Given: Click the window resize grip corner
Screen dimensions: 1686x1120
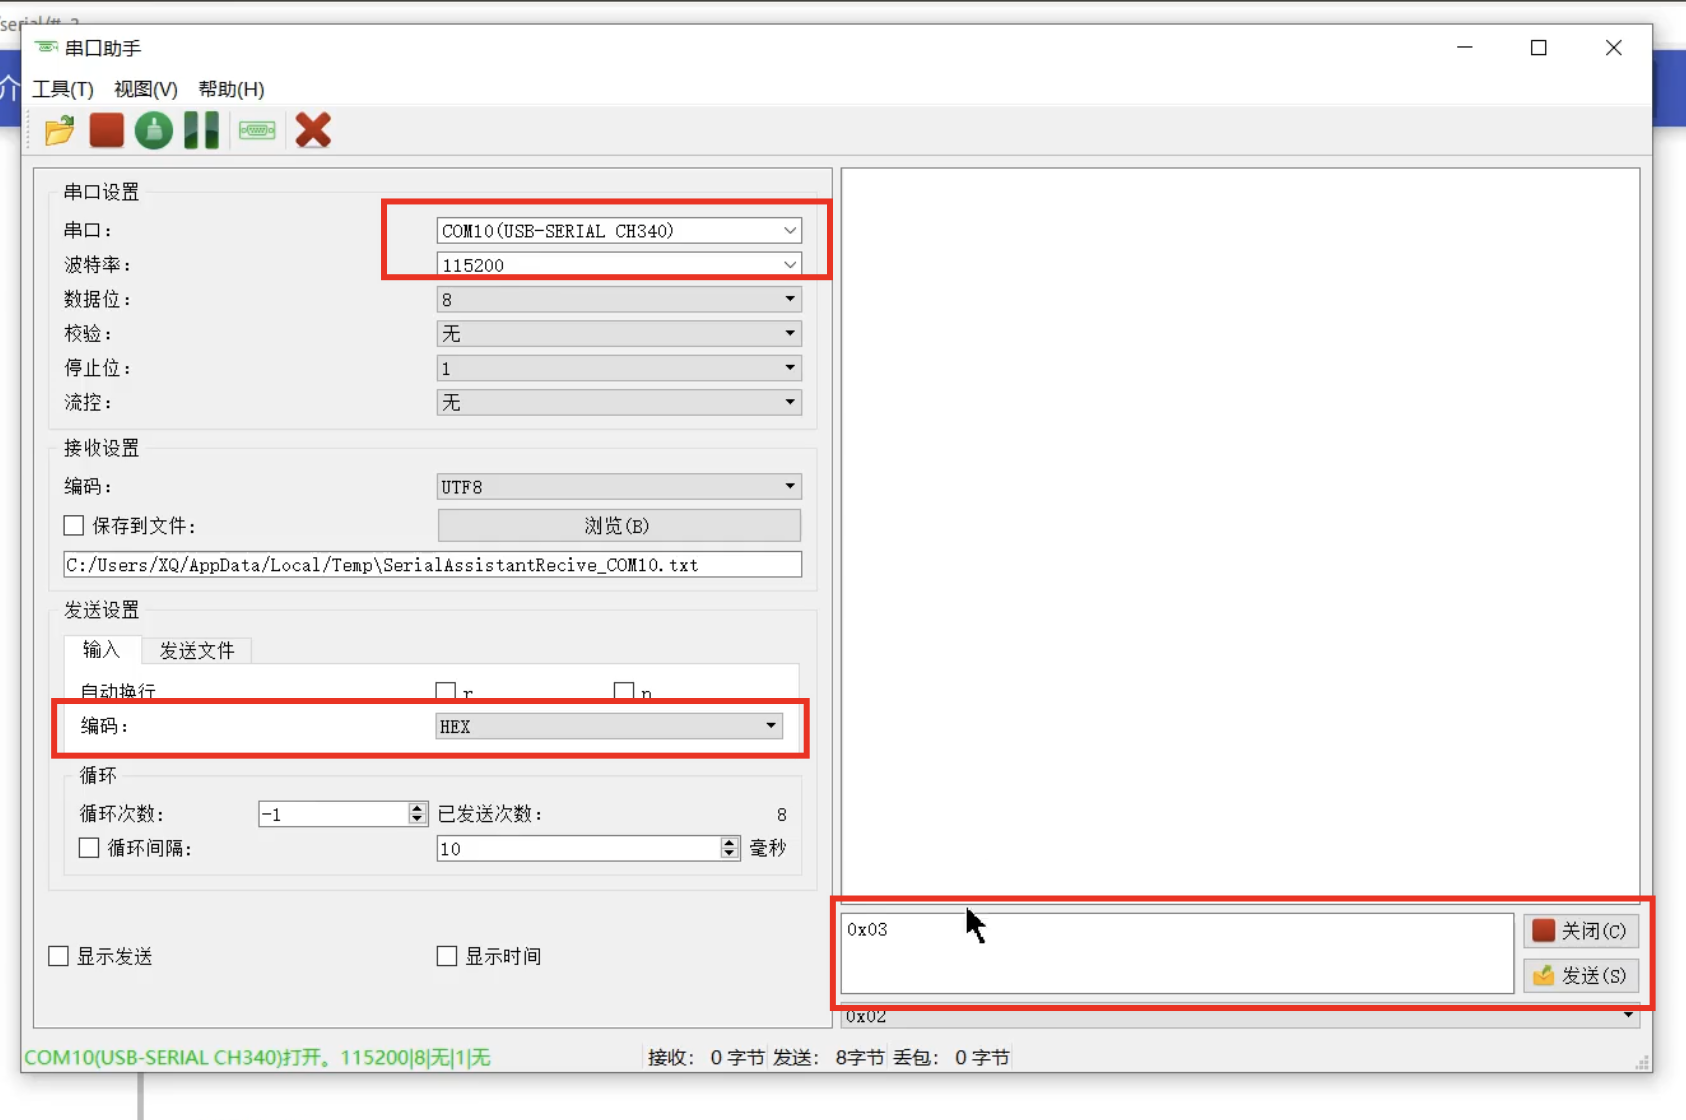Looking at the screenshot, I should (1642, 1063).
